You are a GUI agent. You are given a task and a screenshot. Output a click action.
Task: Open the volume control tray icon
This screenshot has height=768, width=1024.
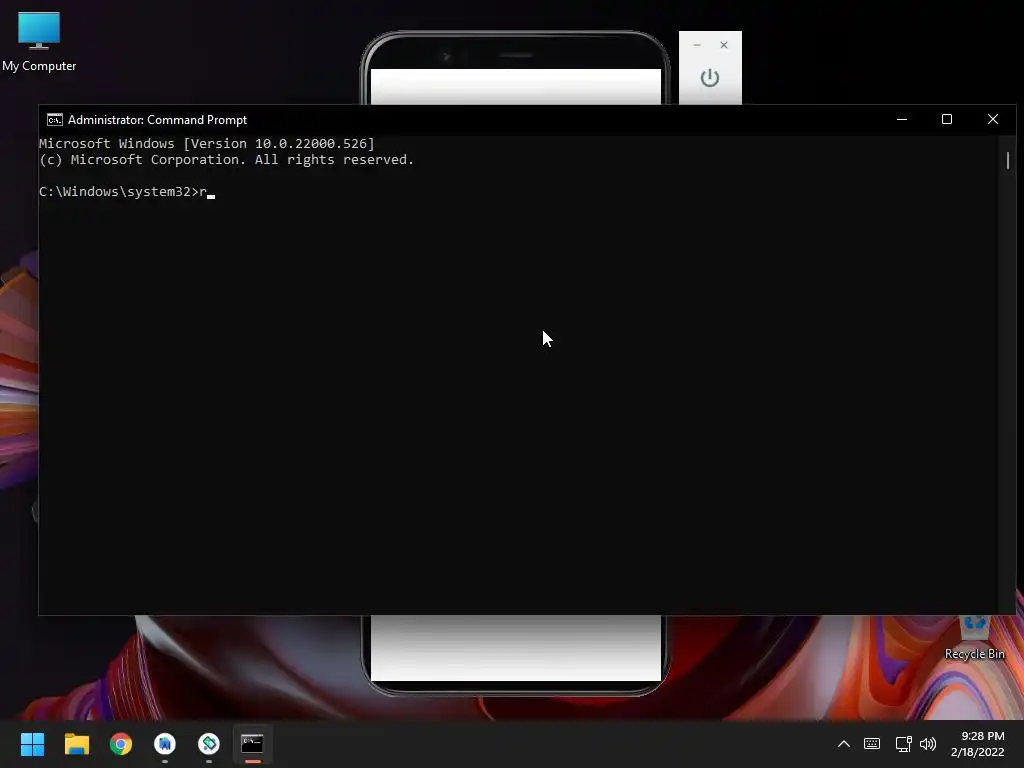927,744
